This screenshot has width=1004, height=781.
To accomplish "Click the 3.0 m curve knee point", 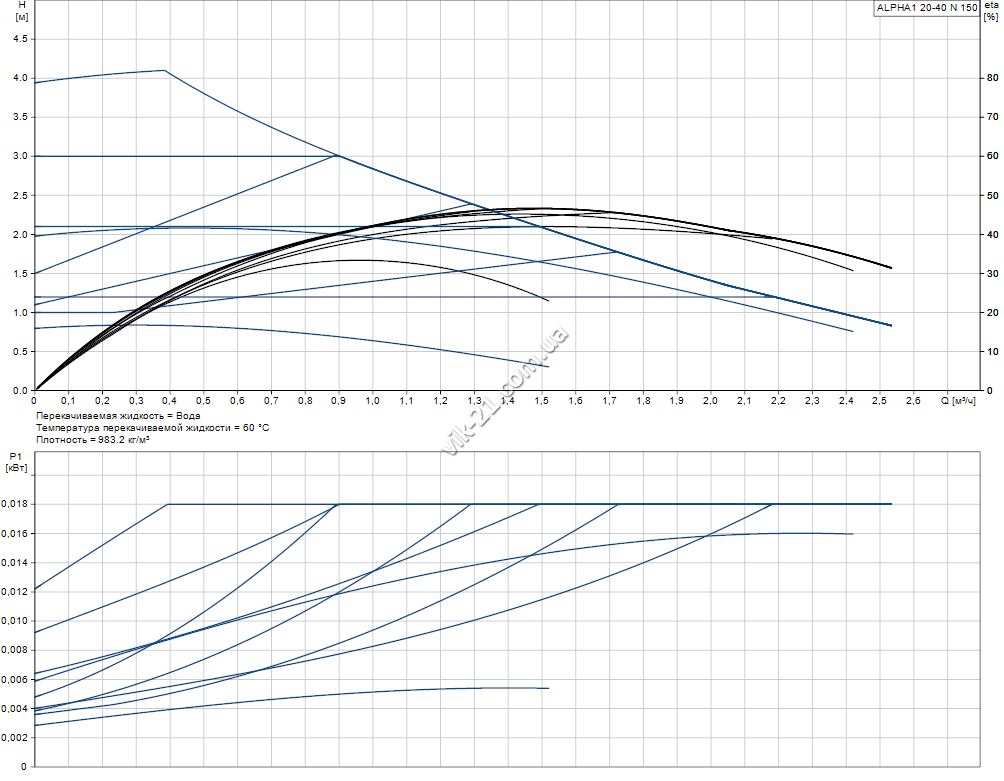I will click(338, 156).
